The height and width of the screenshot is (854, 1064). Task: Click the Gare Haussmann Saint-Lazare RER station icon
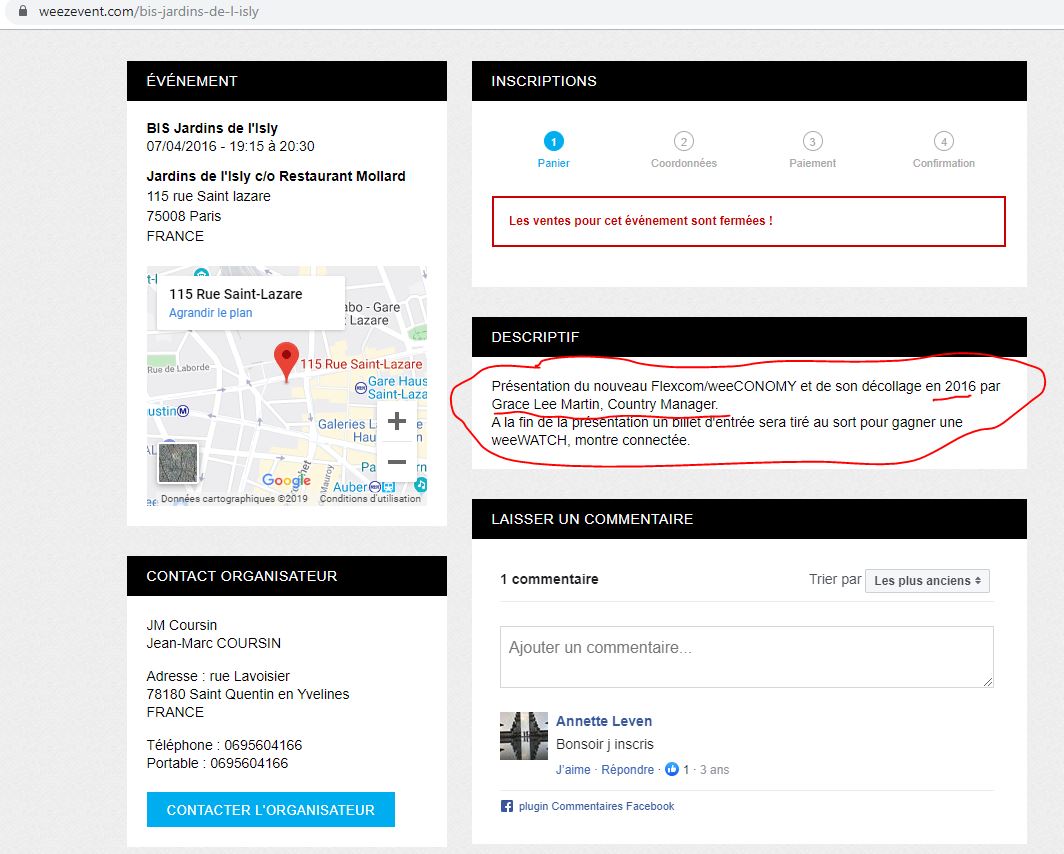click(360, 386)
